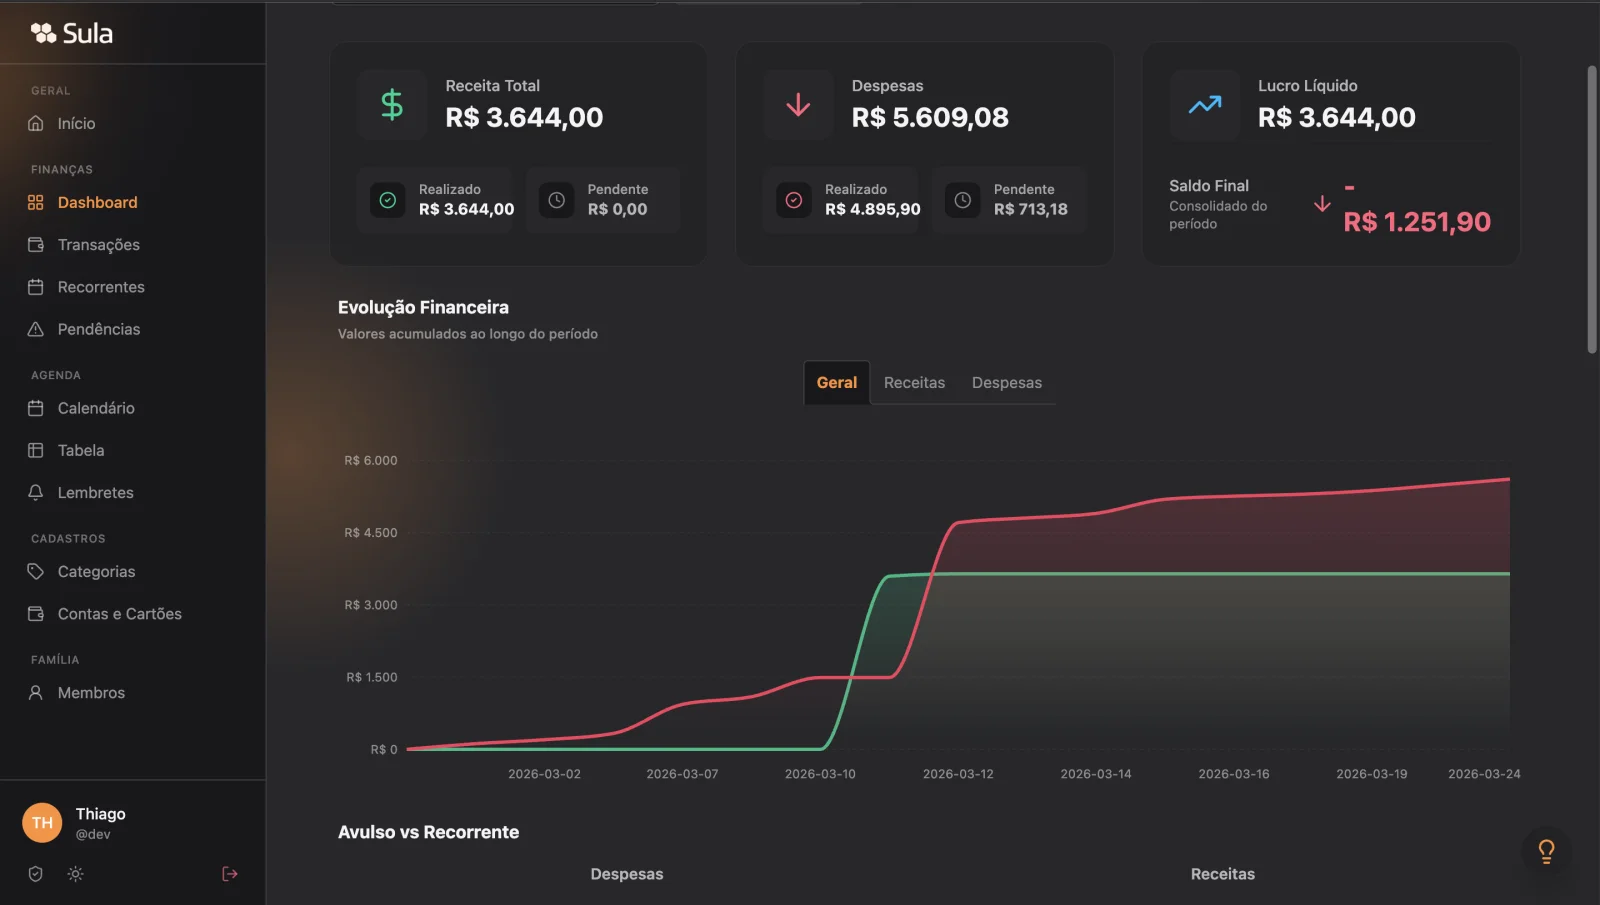1600x905 pixels.
Task: Click the Evolução Financeira heading
Action: (423, 307)
